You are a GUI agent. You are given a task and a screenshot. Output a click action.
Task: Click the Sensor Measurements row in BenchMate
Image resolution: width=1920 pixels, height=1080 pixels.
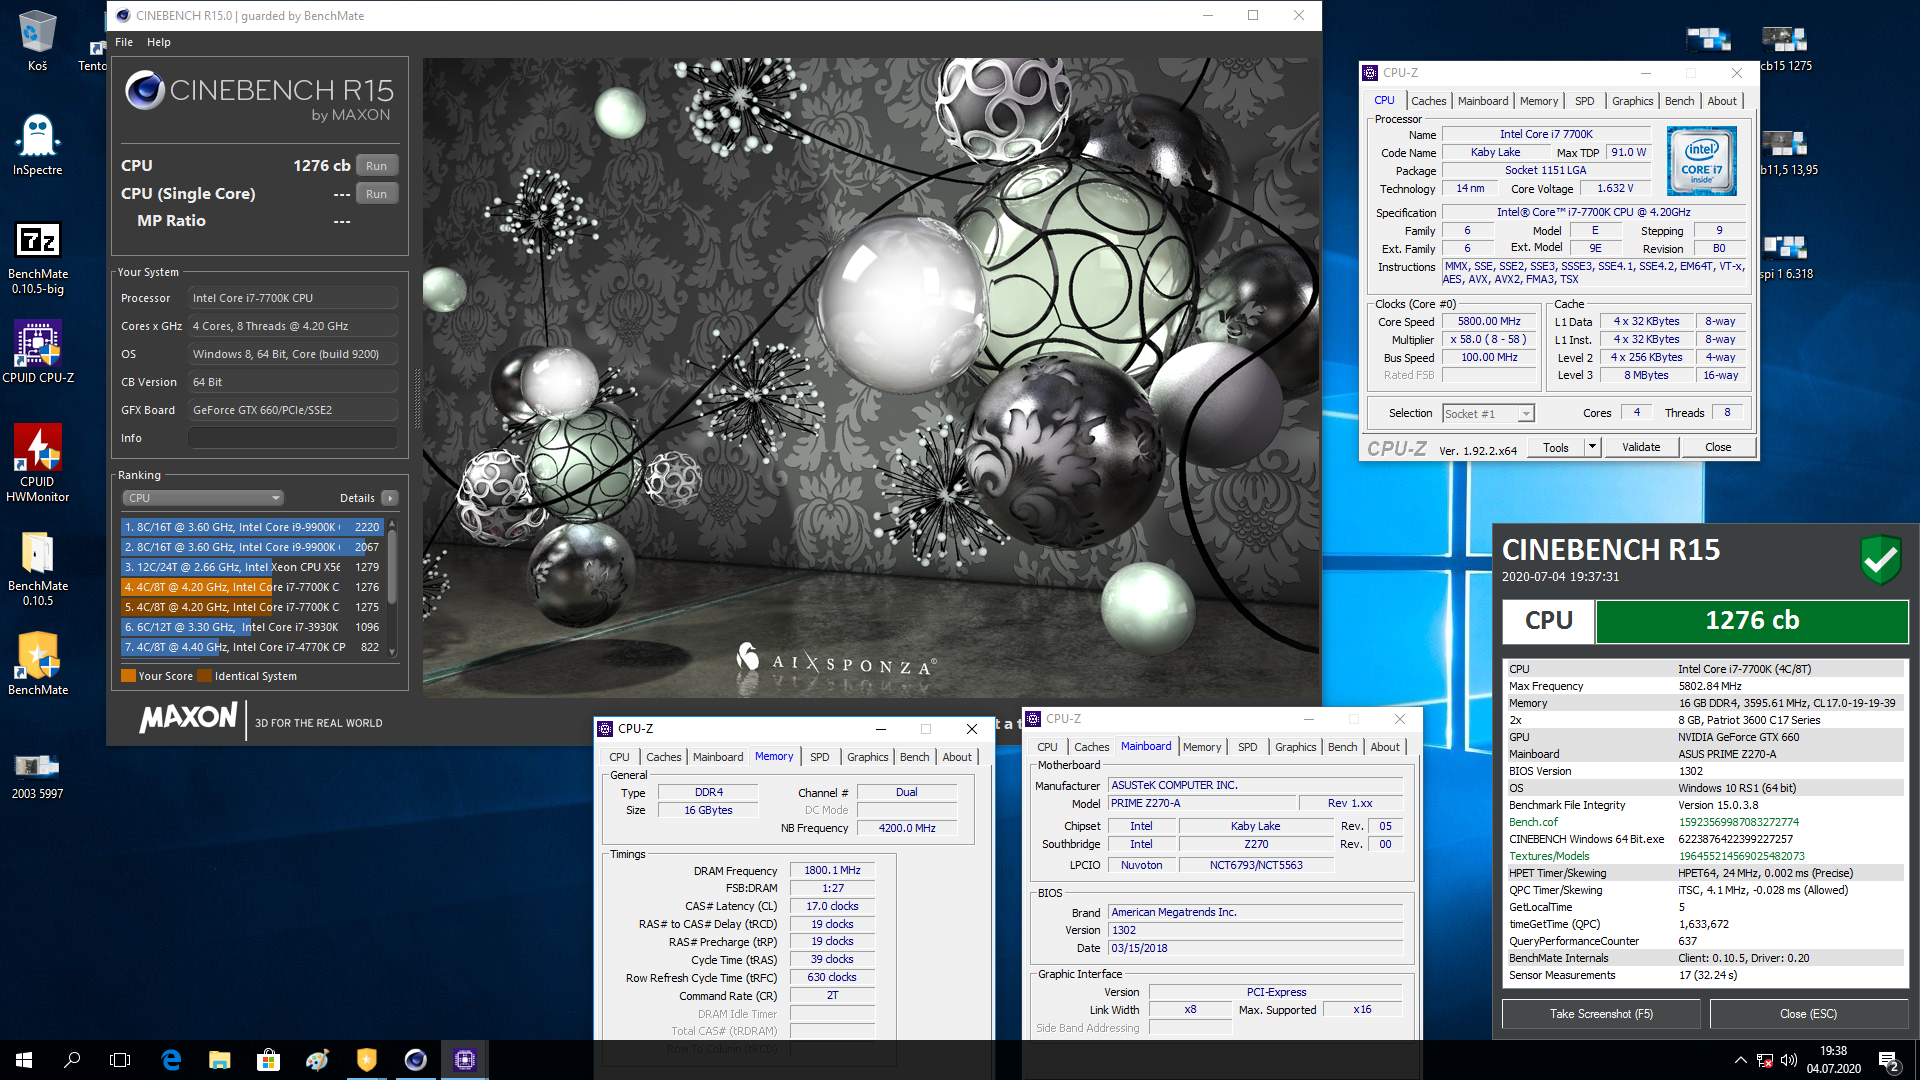[1705, 975]
